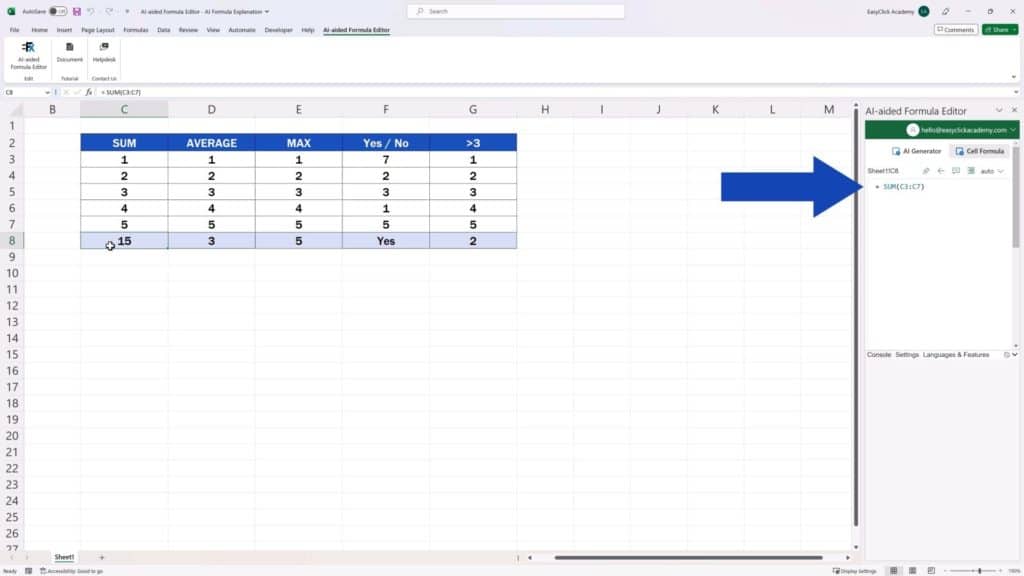Click the EasyClick Academy profile avatar
The height and width of the screenshot is (576, 1024).
coord(923,11)
